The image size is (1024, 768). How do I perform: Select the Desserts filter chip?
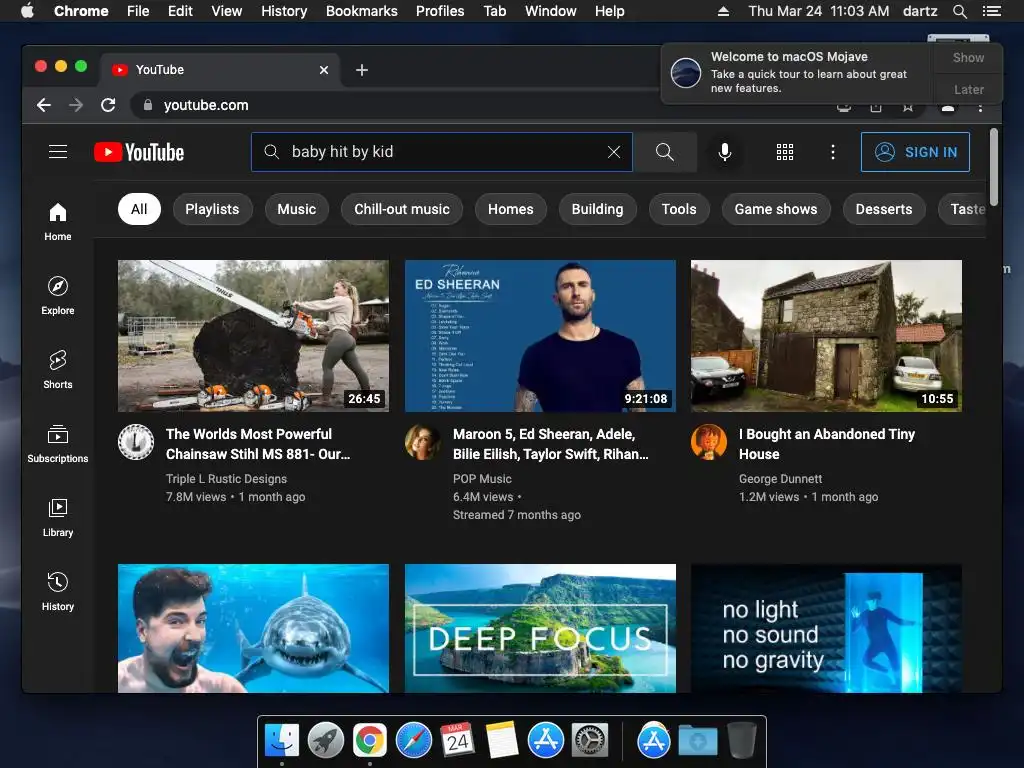(884, 210)
